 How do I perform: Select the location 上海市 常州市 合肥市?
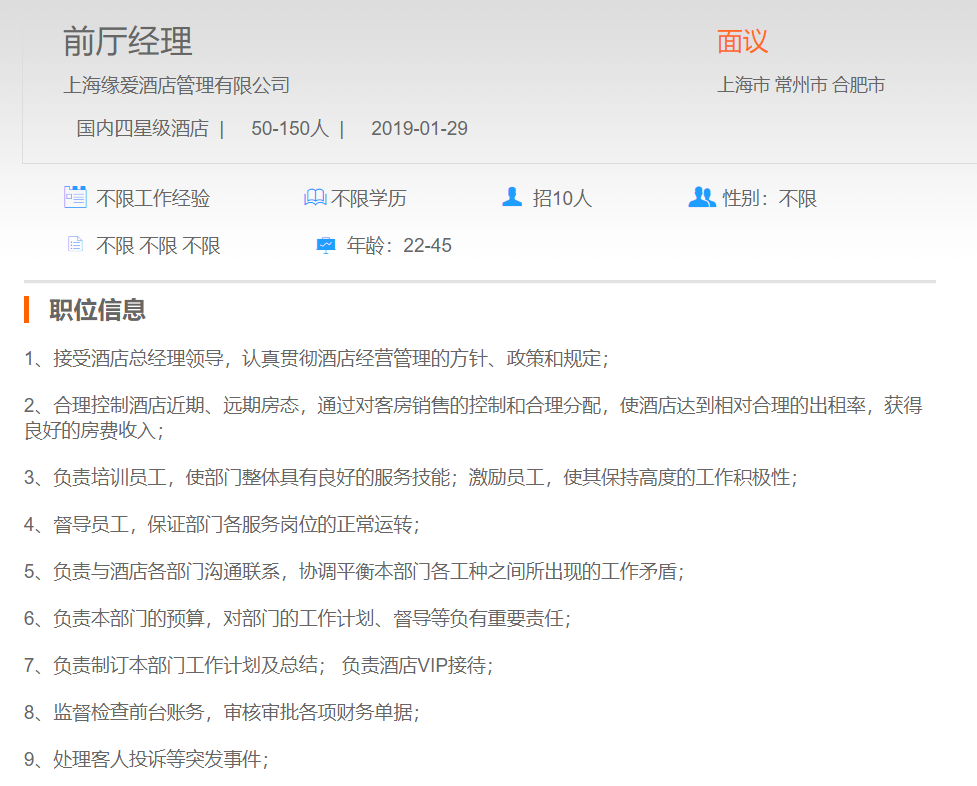tap(800, 85)
